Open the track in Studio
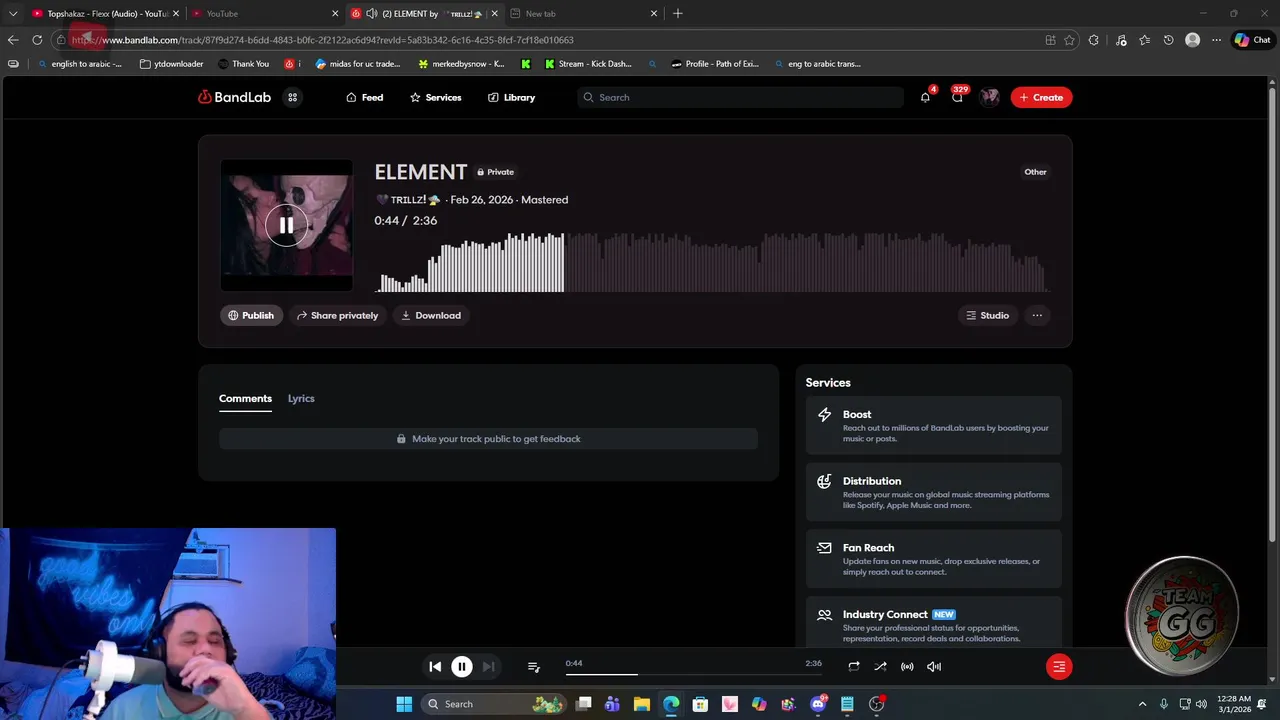The height and width of the screenshot is (720, 1280). coord(987,315)
